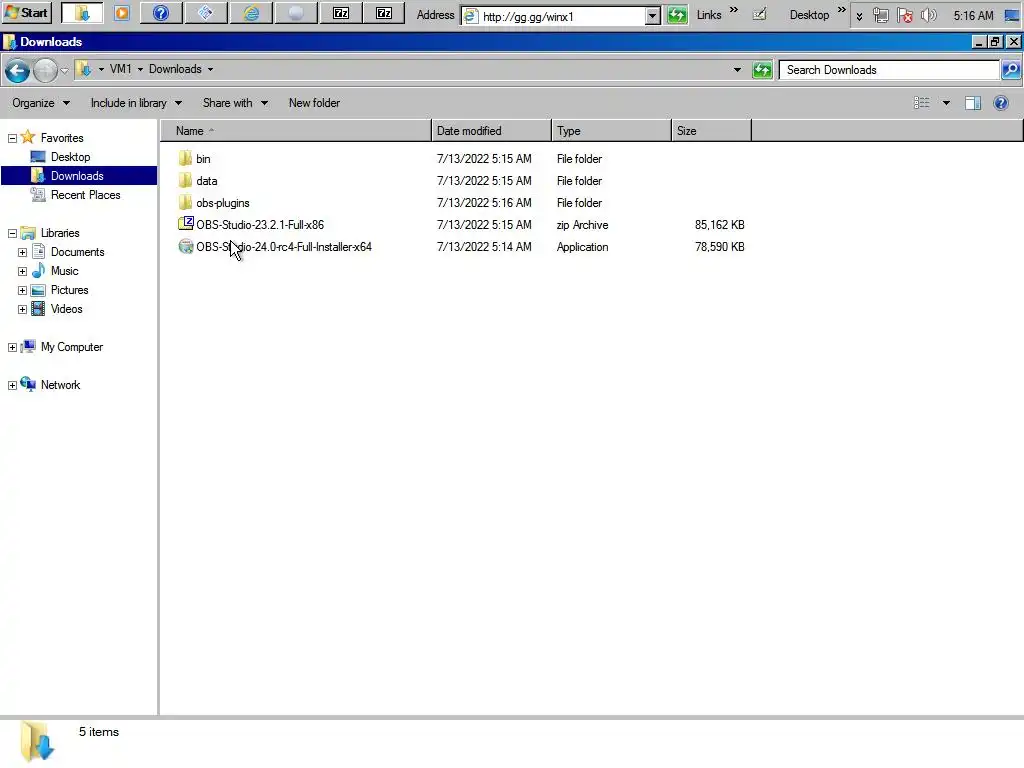Select the Music library
Image resolution: width=1024 pixels, height=768 pixels.
click(64, 271)
